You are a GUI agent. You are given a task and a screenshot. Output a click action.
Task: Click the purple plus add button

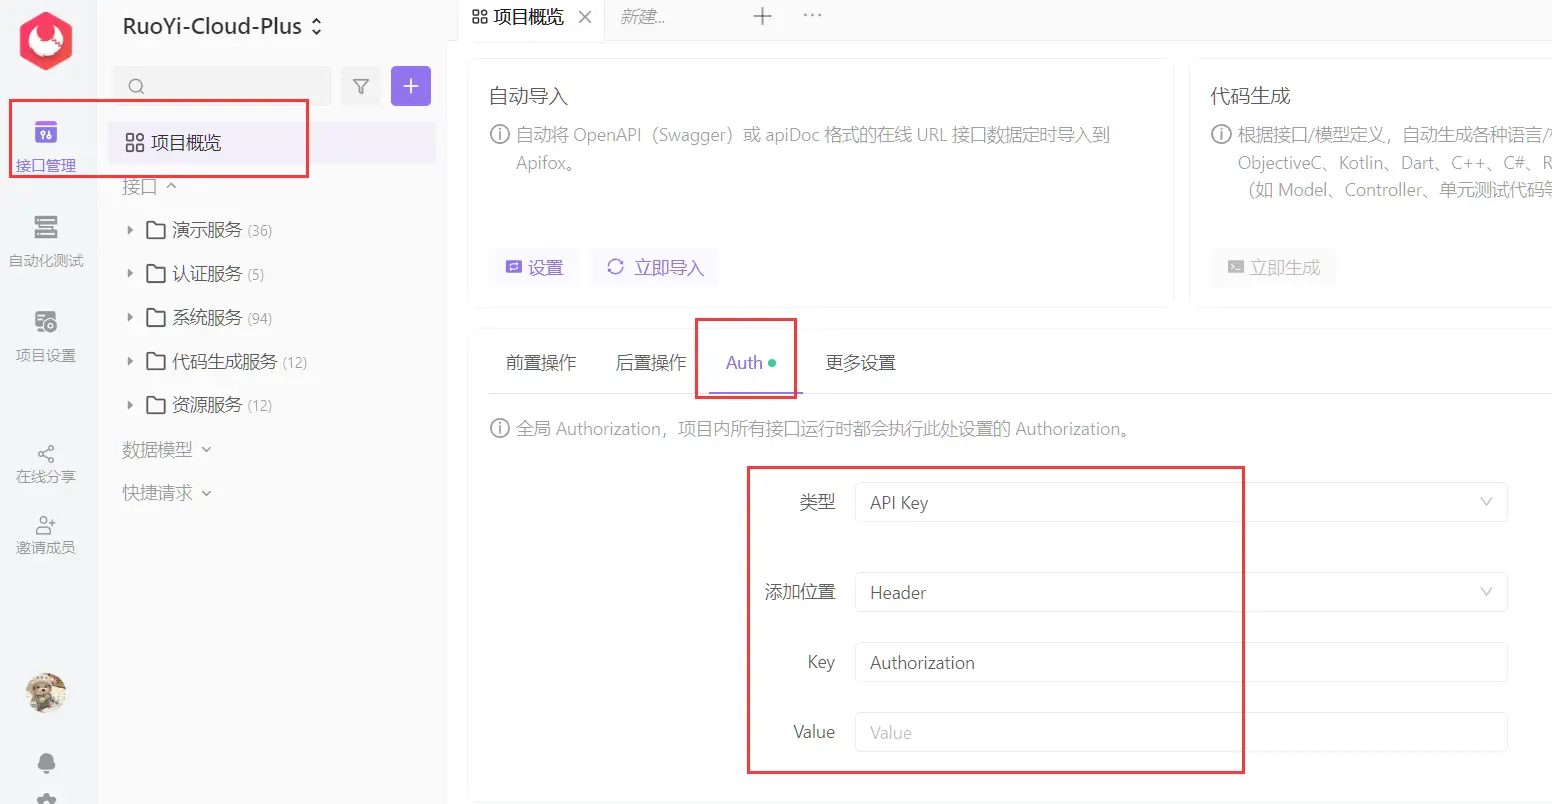pos(411,86)
